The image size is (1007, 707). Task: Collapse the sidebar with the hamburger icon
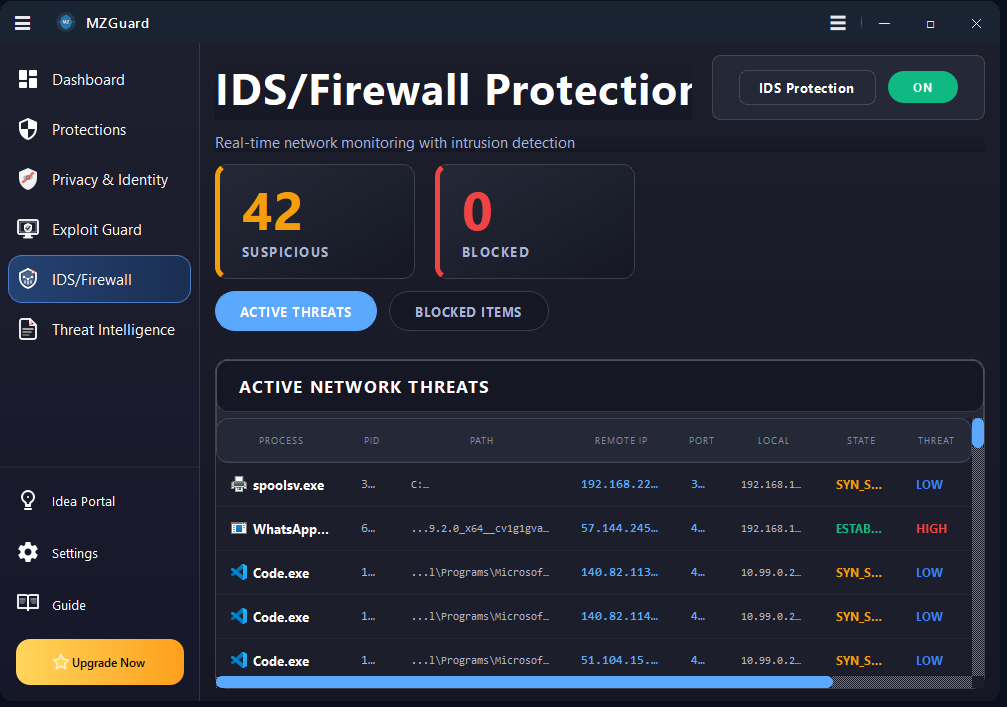[22, 22]
